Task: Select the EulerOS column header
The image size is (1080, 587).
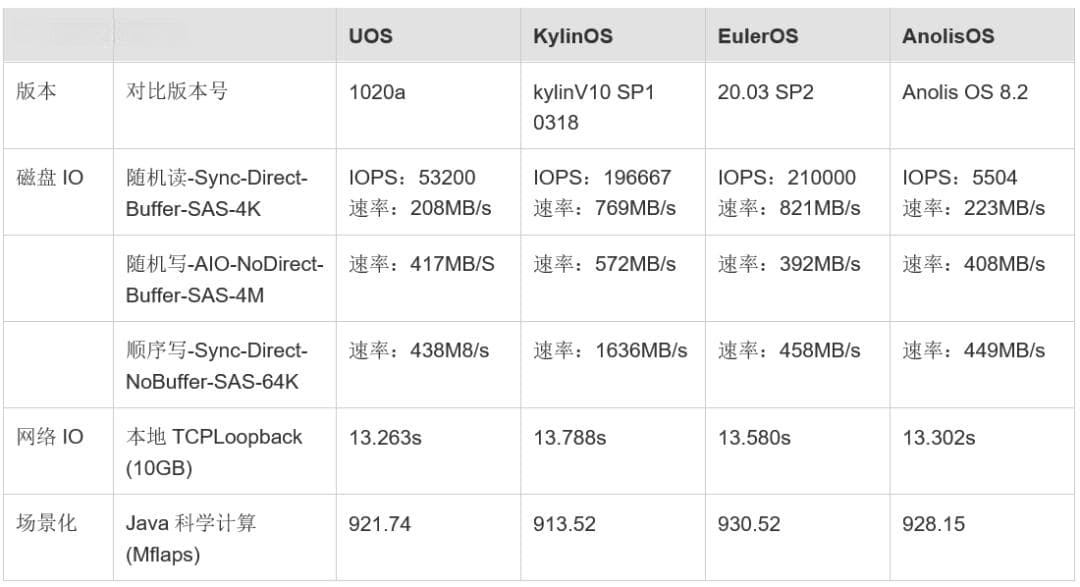Action: tap(797, 36)
